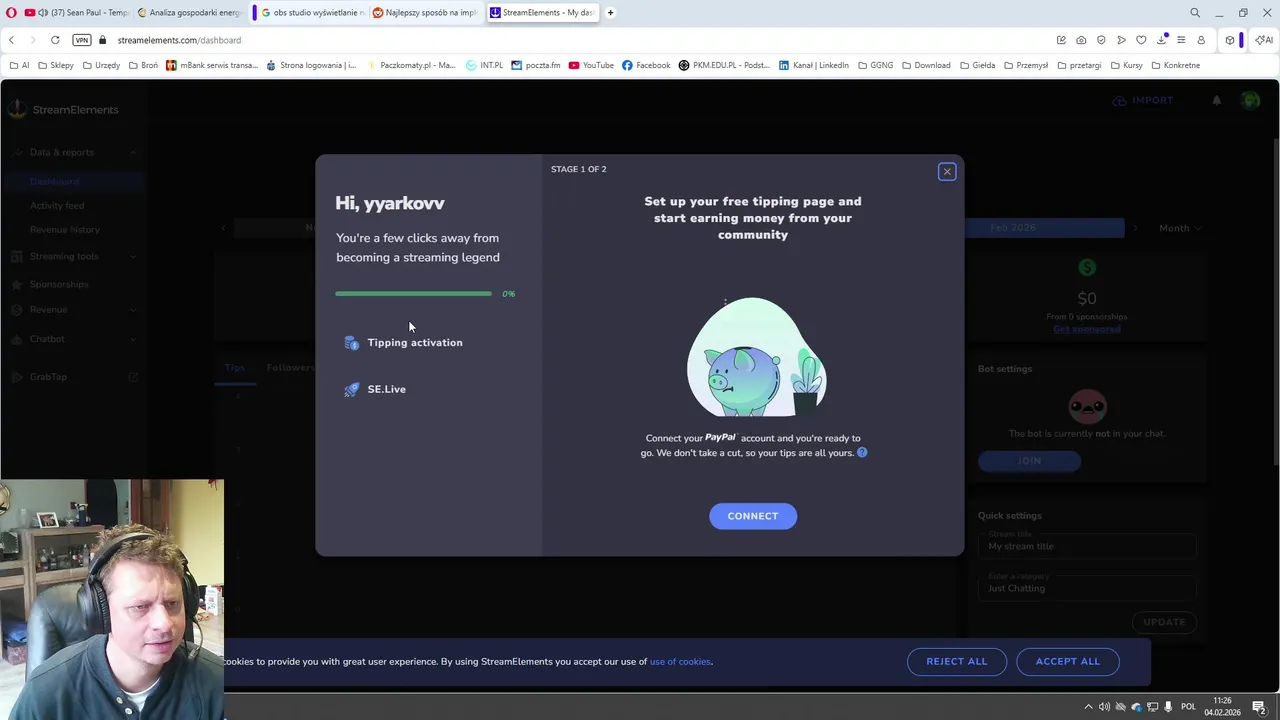Viewport: 1280px width, 720px height.
Task: Click the dimmed IMPORT button
Action: (x=1143, y=100)
